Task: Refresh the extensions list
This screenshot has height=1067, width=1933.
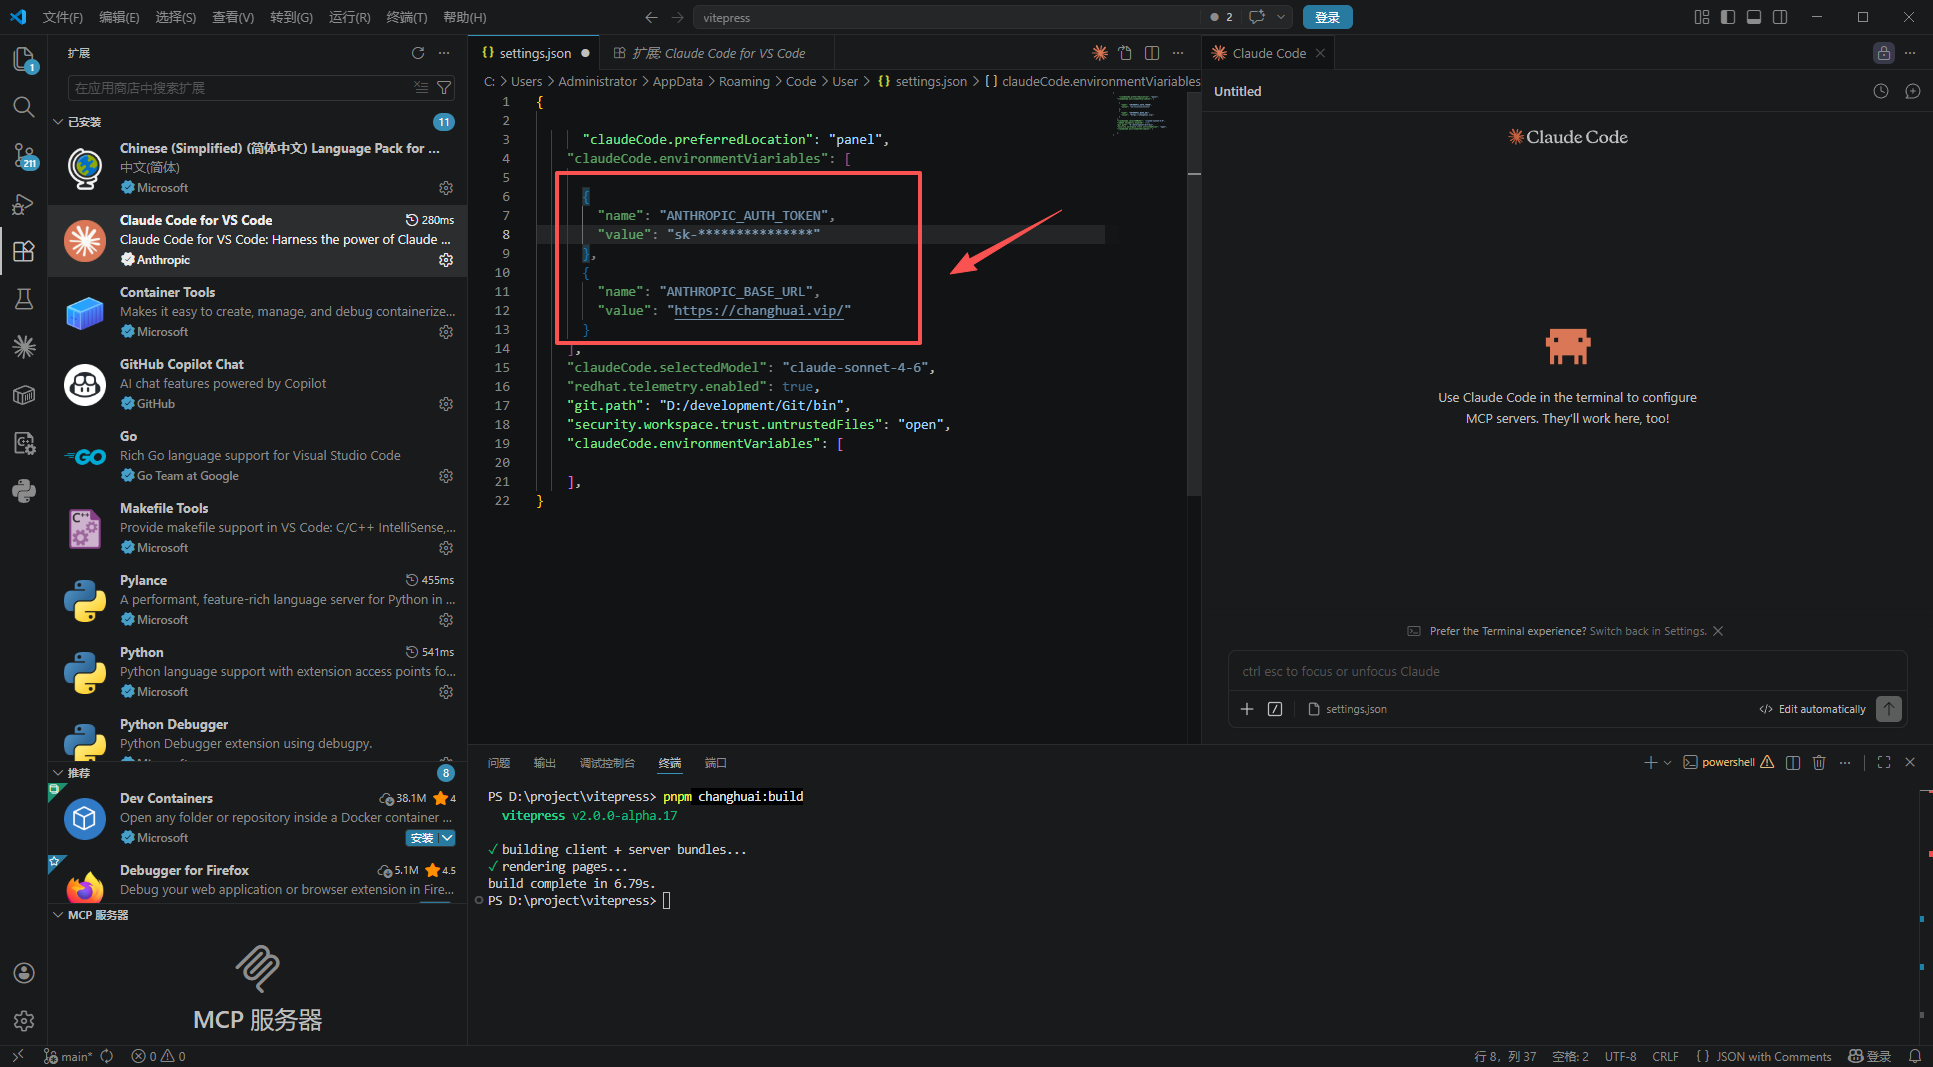Action: tap(418, 53)
